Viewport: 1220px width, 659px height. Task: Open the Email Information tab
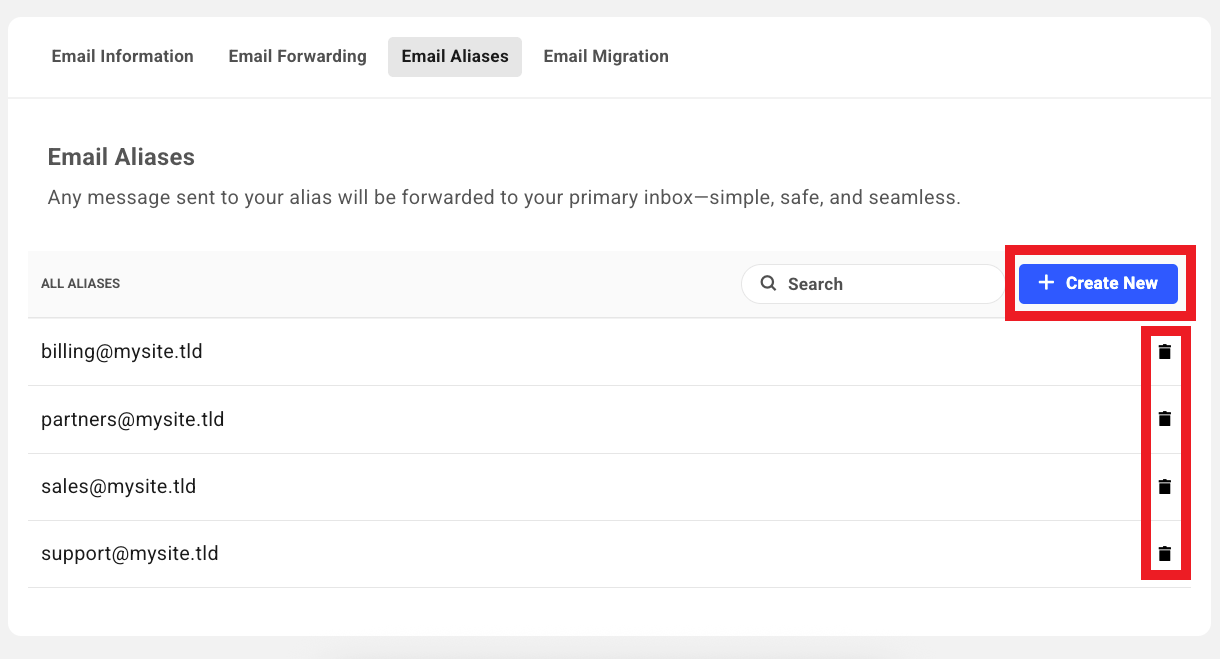coord(123,56)
